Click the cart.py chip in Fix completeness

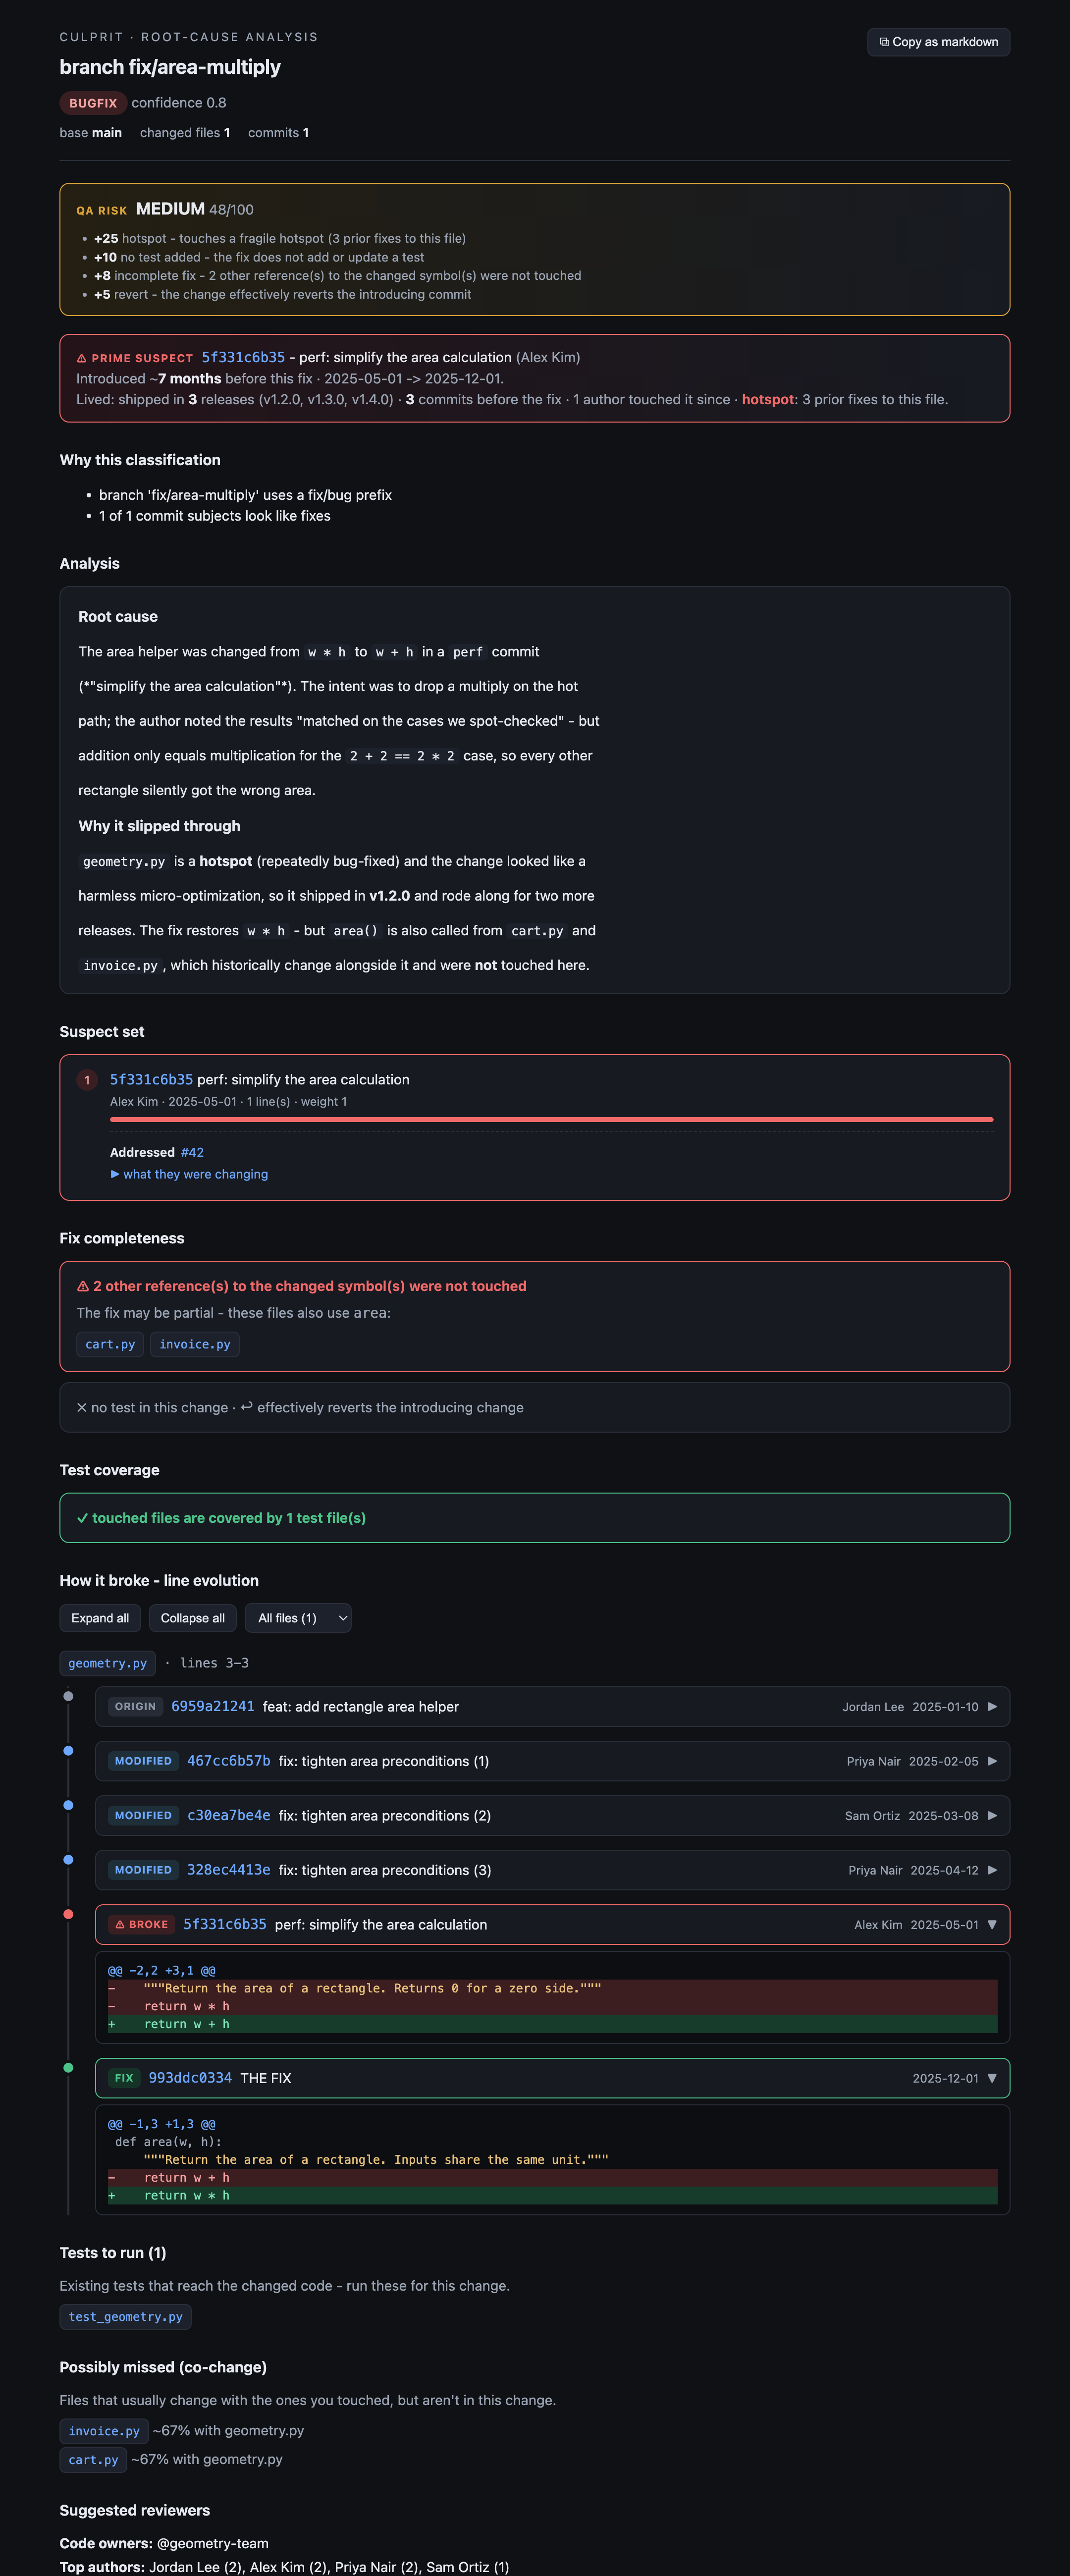pyautogui.click(x=110, y=1344)
